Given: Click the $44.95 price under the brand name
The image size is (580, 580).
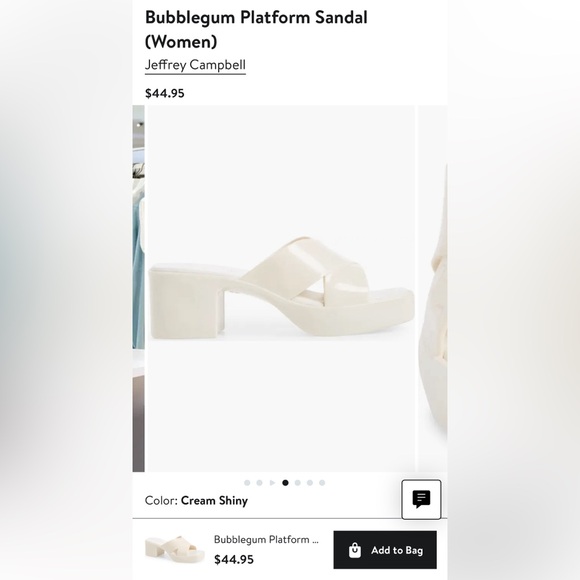Looking at the screenshot, I should 165,93.
